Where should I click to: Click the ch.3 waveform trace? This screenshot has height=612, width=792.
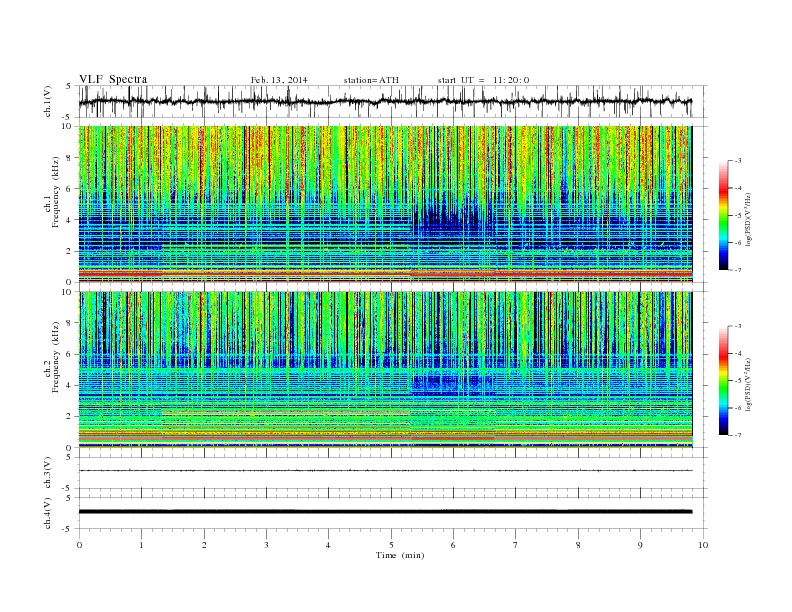click(x=385, y=471)
